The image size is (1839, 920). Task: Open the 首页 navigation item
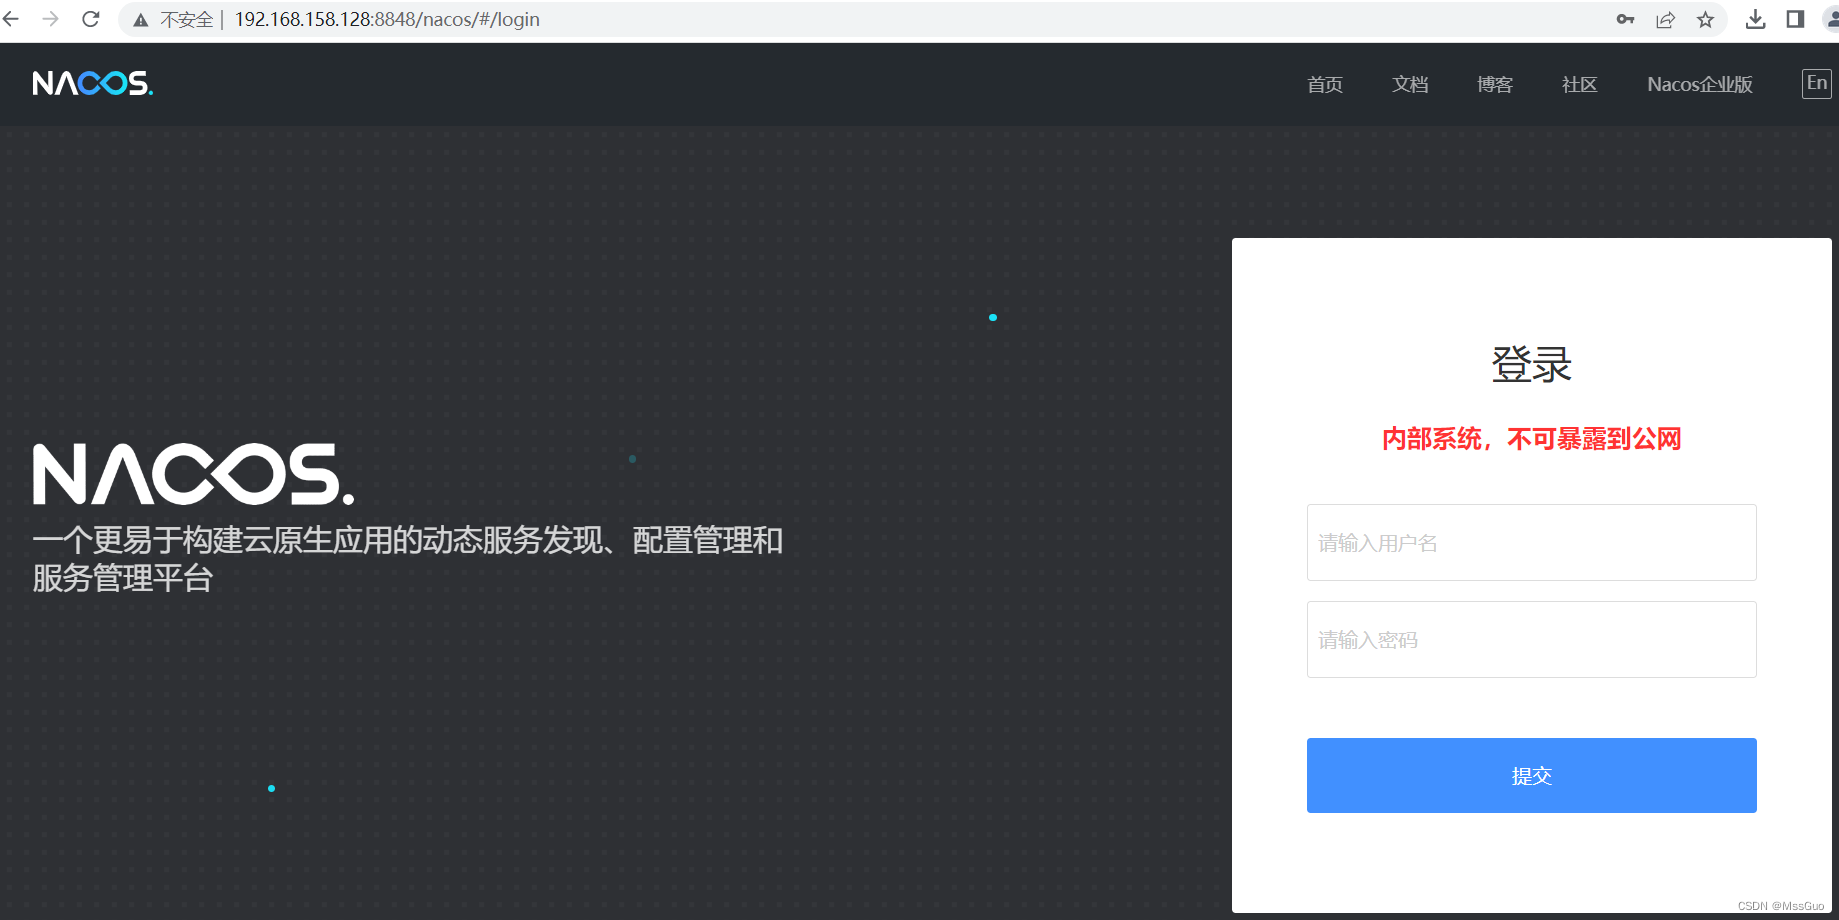[x=1325, y=84]
